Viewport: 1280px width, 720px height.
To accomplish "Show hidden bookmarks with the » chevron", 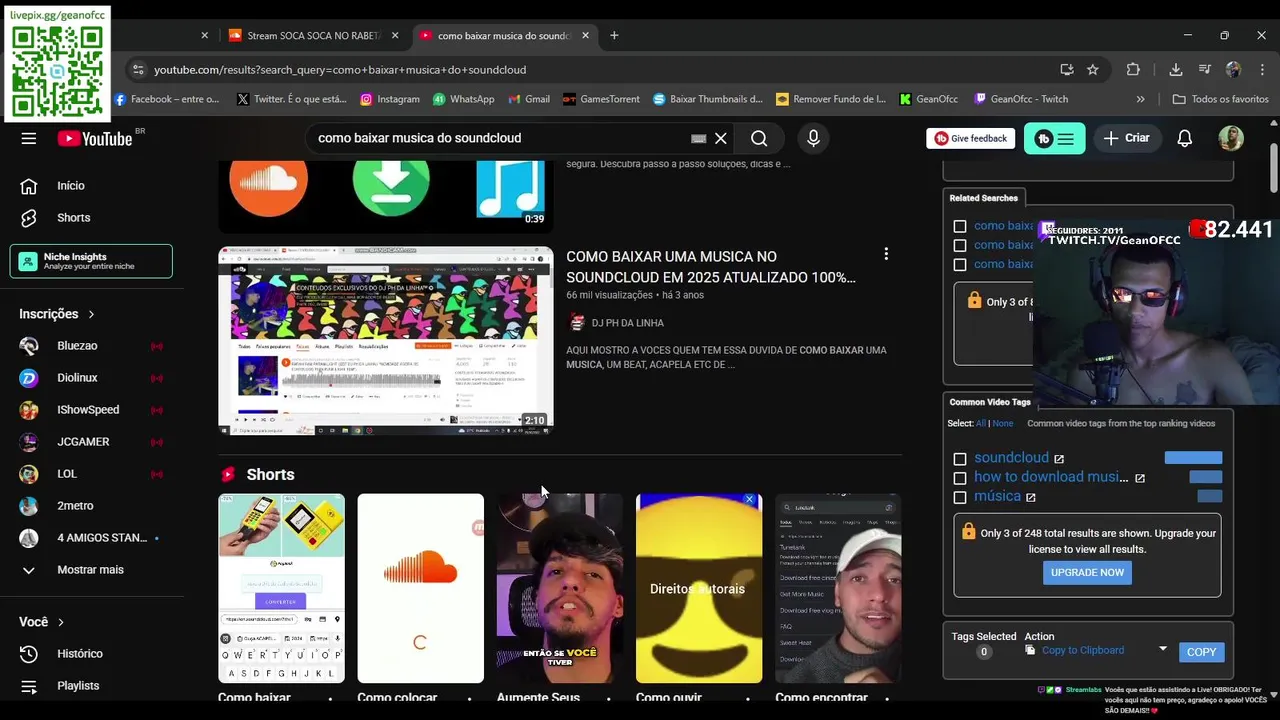I will click(1140, 99).
